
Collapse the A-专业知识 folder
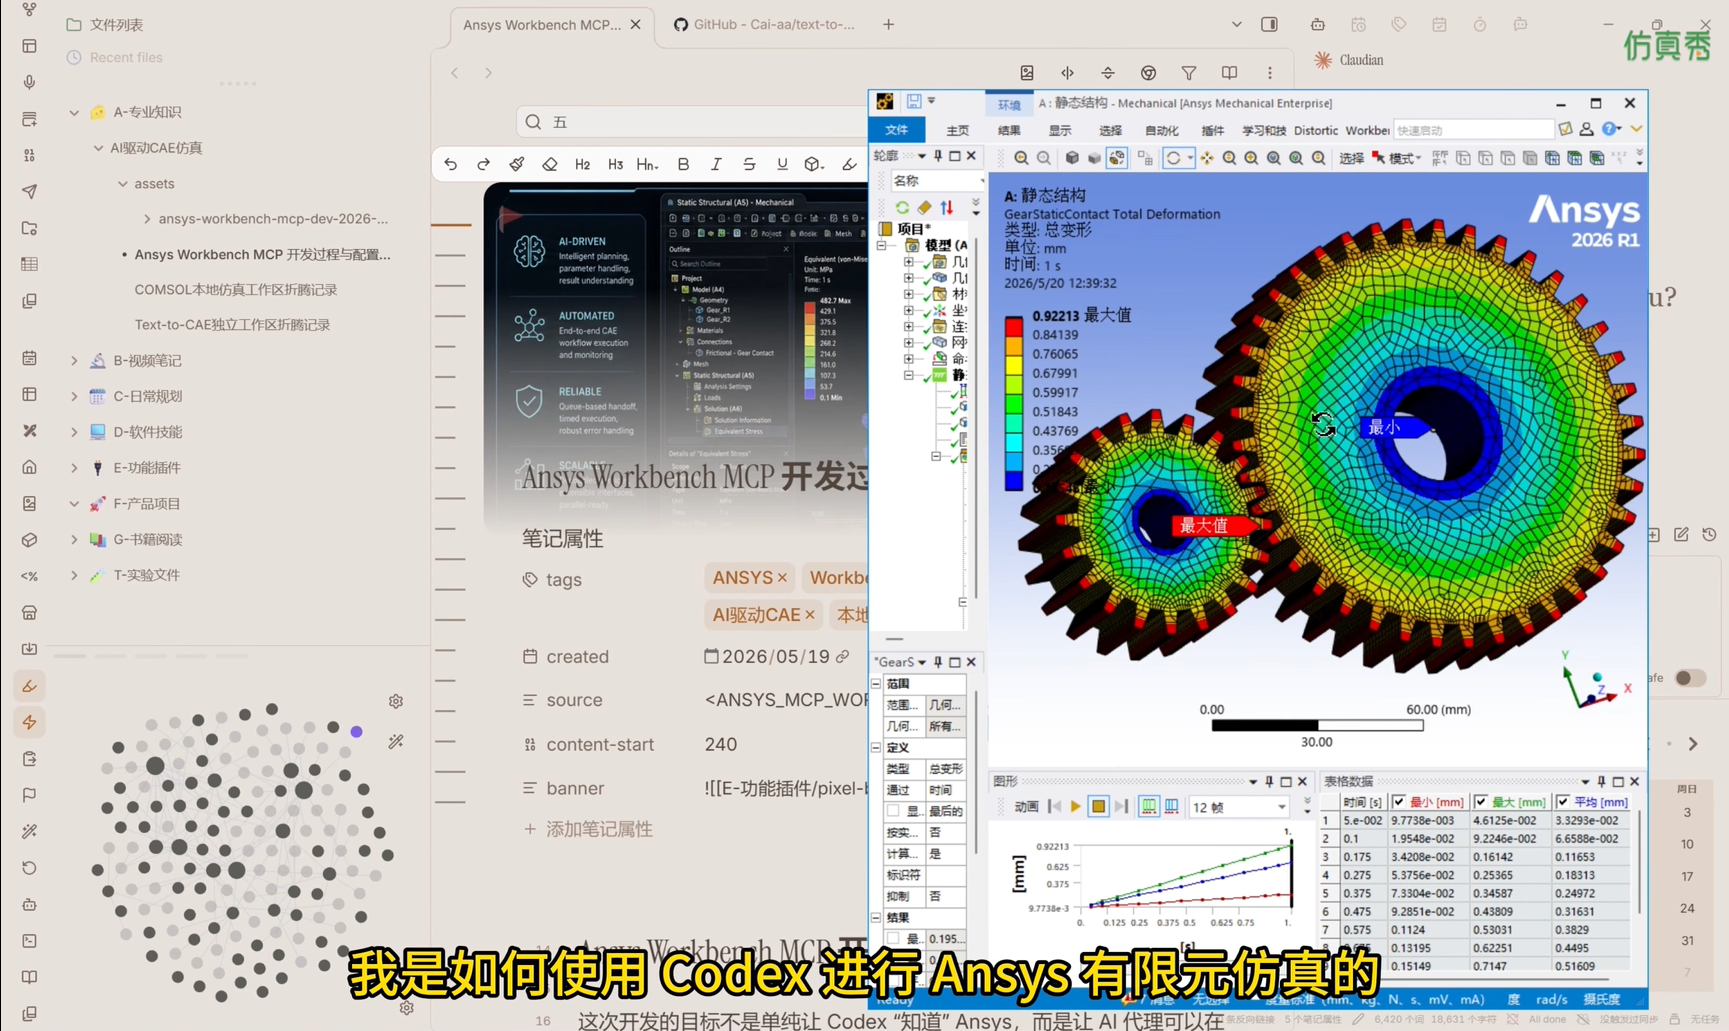74,112
